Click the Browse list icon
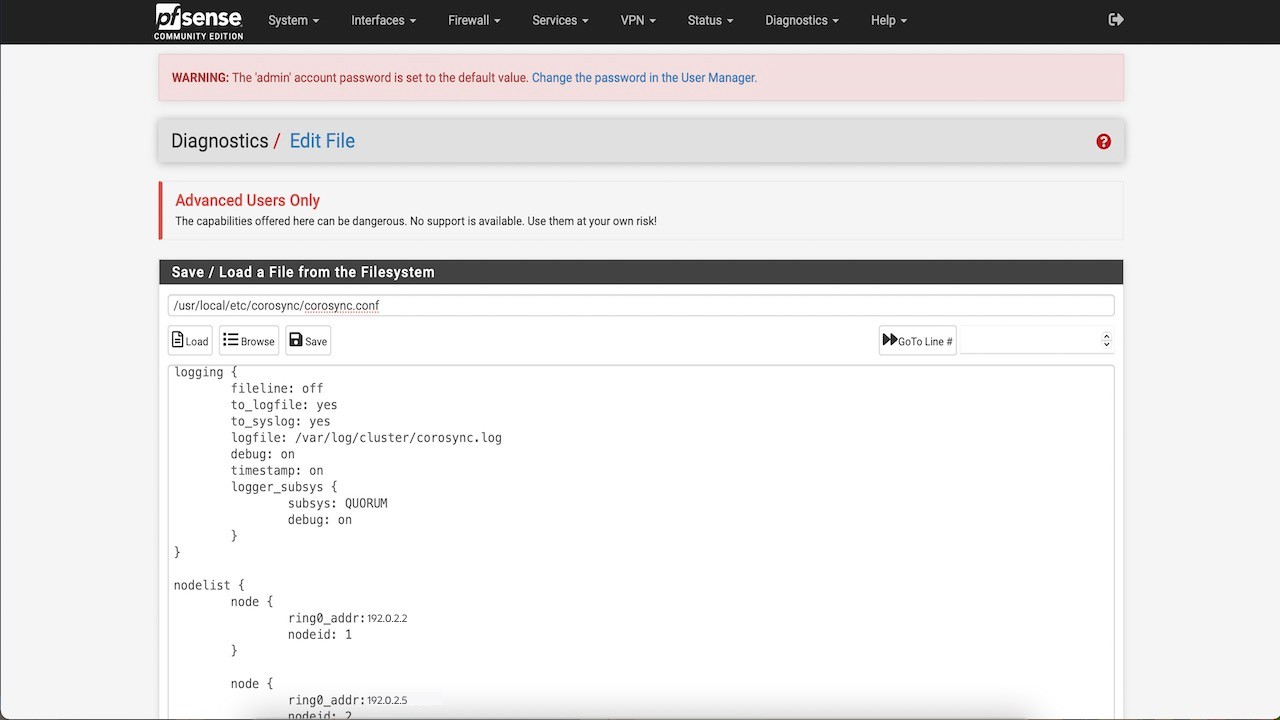 pos(228,340)
